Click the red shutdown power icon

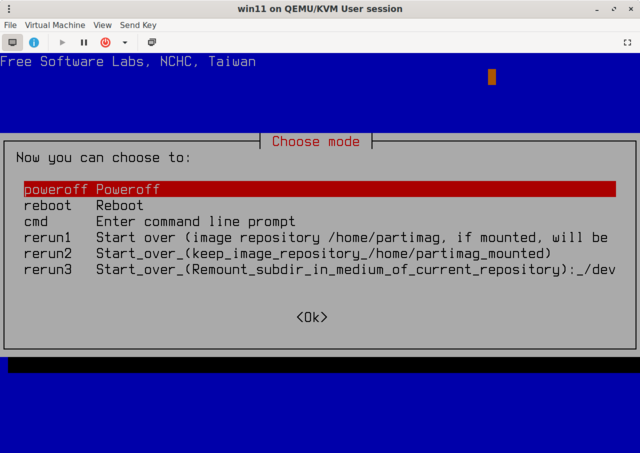click(x=105, y=42)
